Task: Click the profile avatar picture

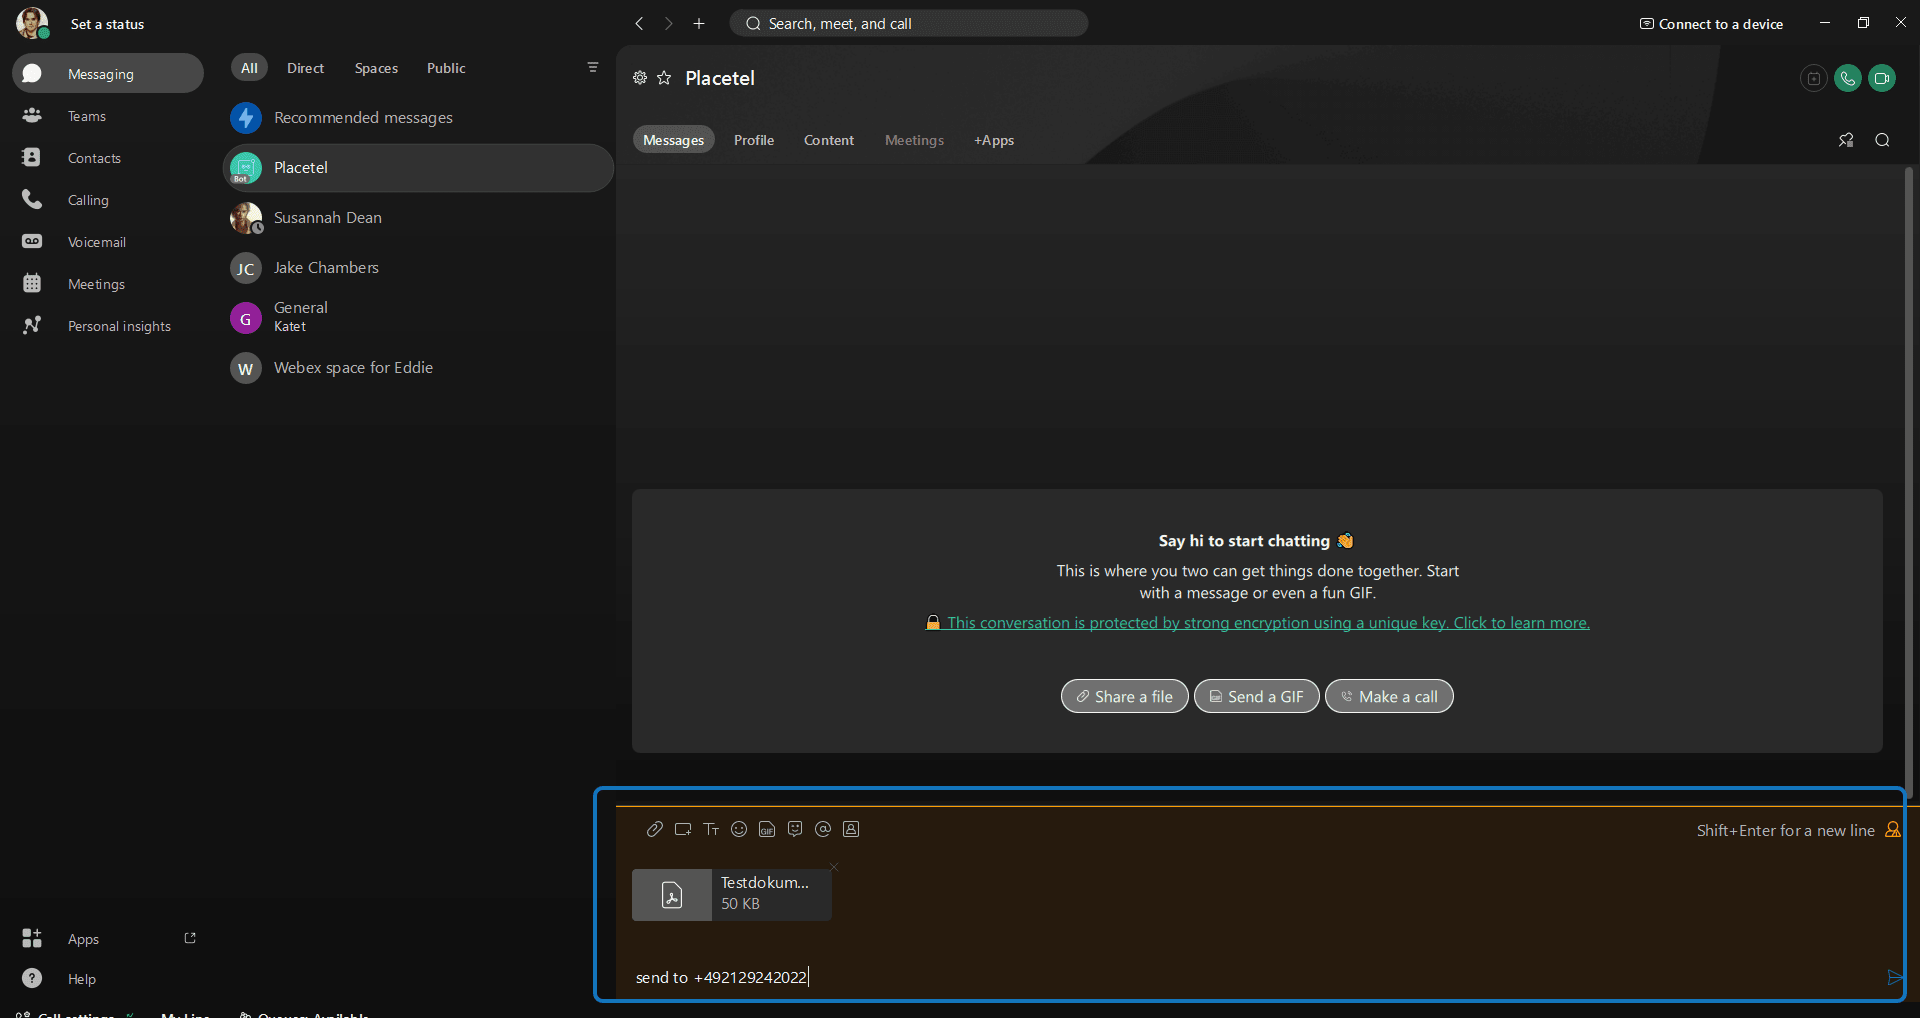Action: pyautogui.click(x=32, y=23)
